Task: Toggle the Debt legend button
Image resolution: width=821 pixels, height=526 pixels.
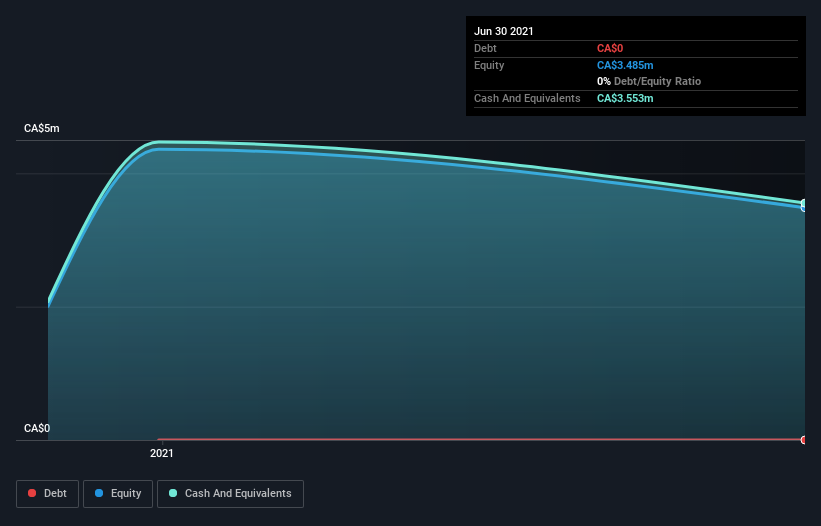Action: [x=48, y=494]
